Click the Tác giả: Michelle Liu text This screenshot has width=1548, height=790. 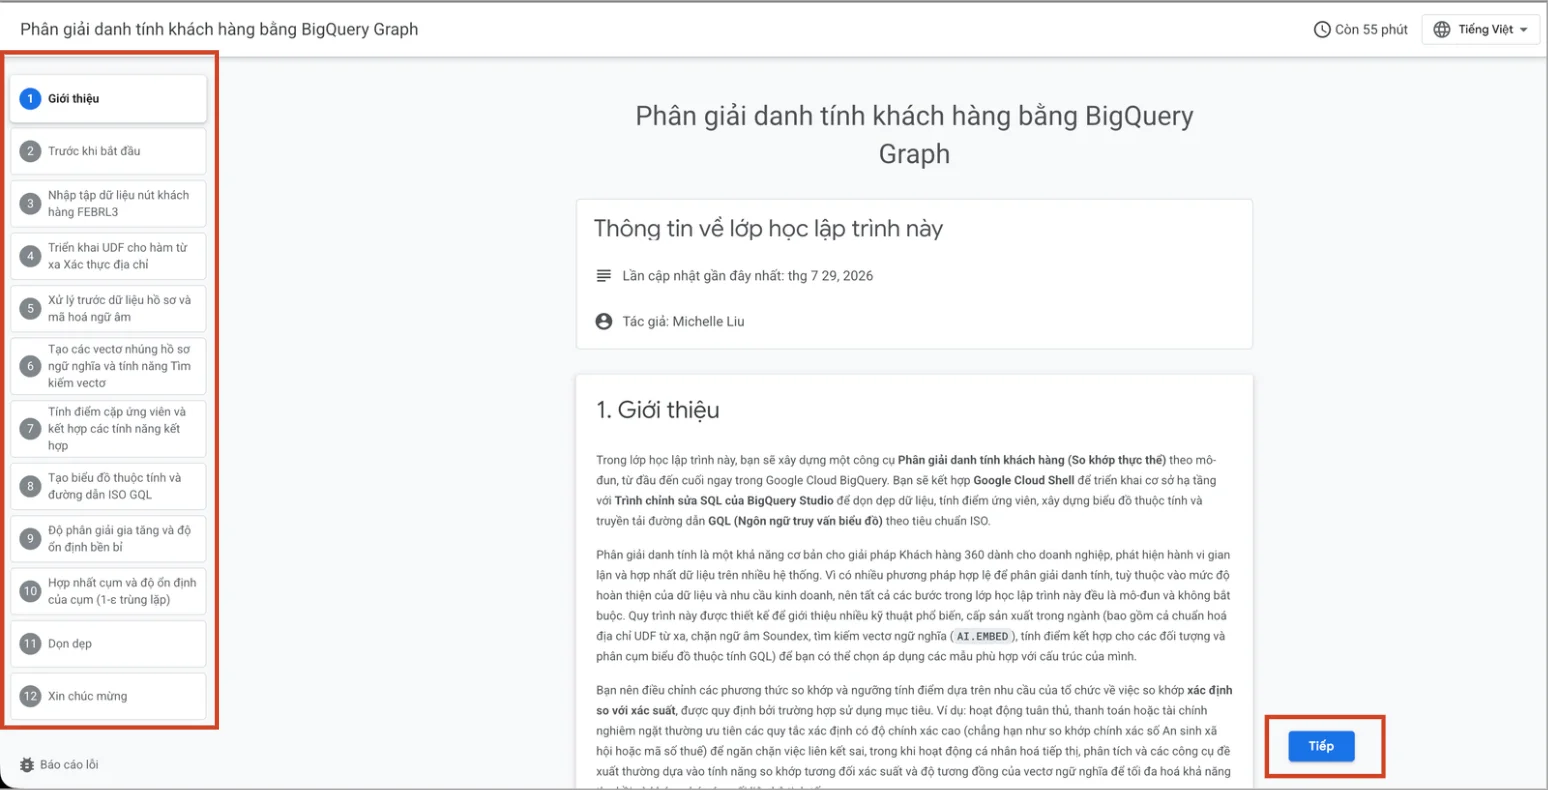coord(683,321)
